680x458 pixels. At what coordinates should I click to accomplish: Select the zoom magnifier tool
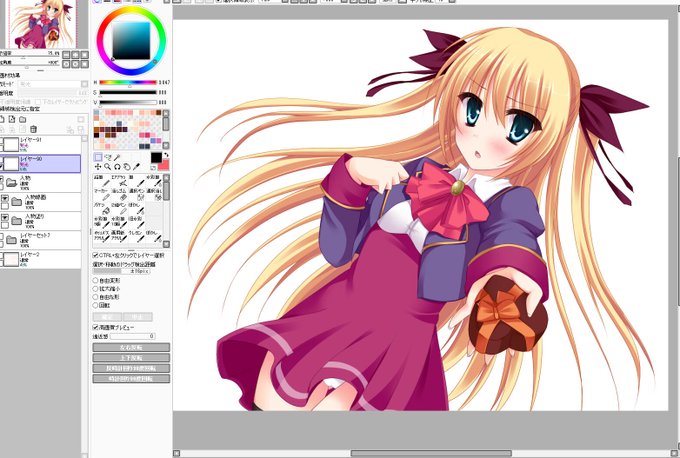(108, 167)
